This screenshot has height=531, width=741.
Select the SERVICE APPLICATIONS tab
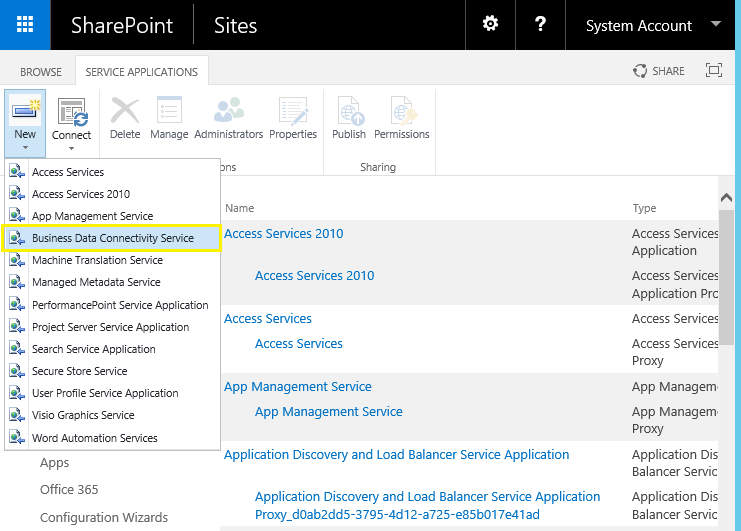point(141,72)
